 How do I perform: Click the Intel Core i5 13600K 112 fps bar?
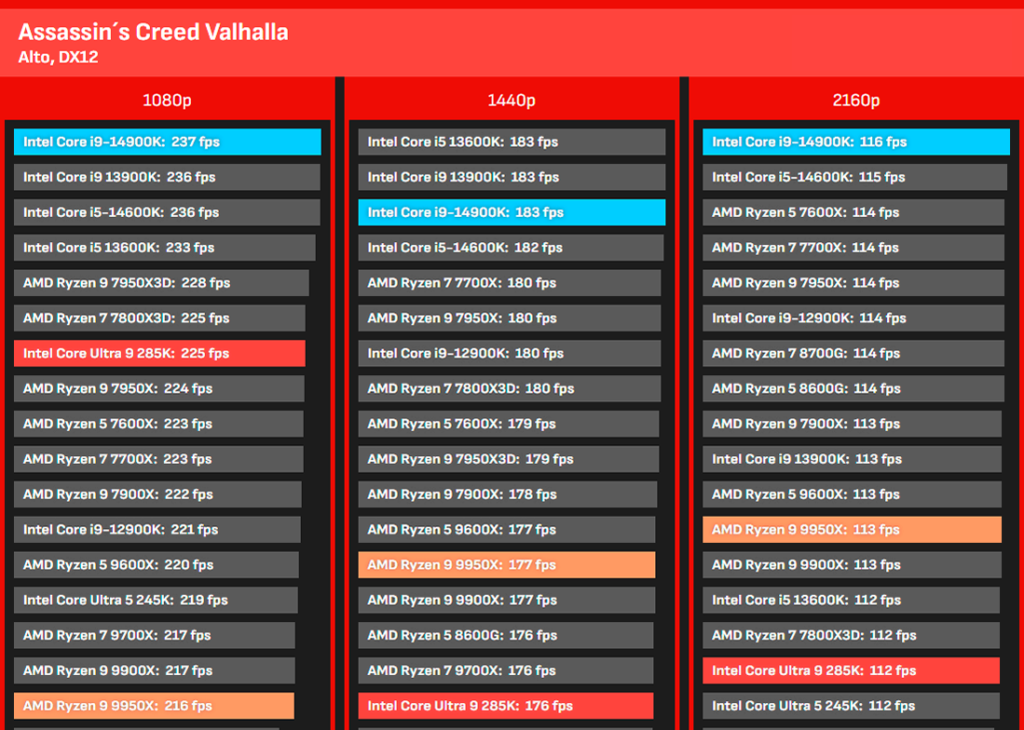[x=851, y=600]
